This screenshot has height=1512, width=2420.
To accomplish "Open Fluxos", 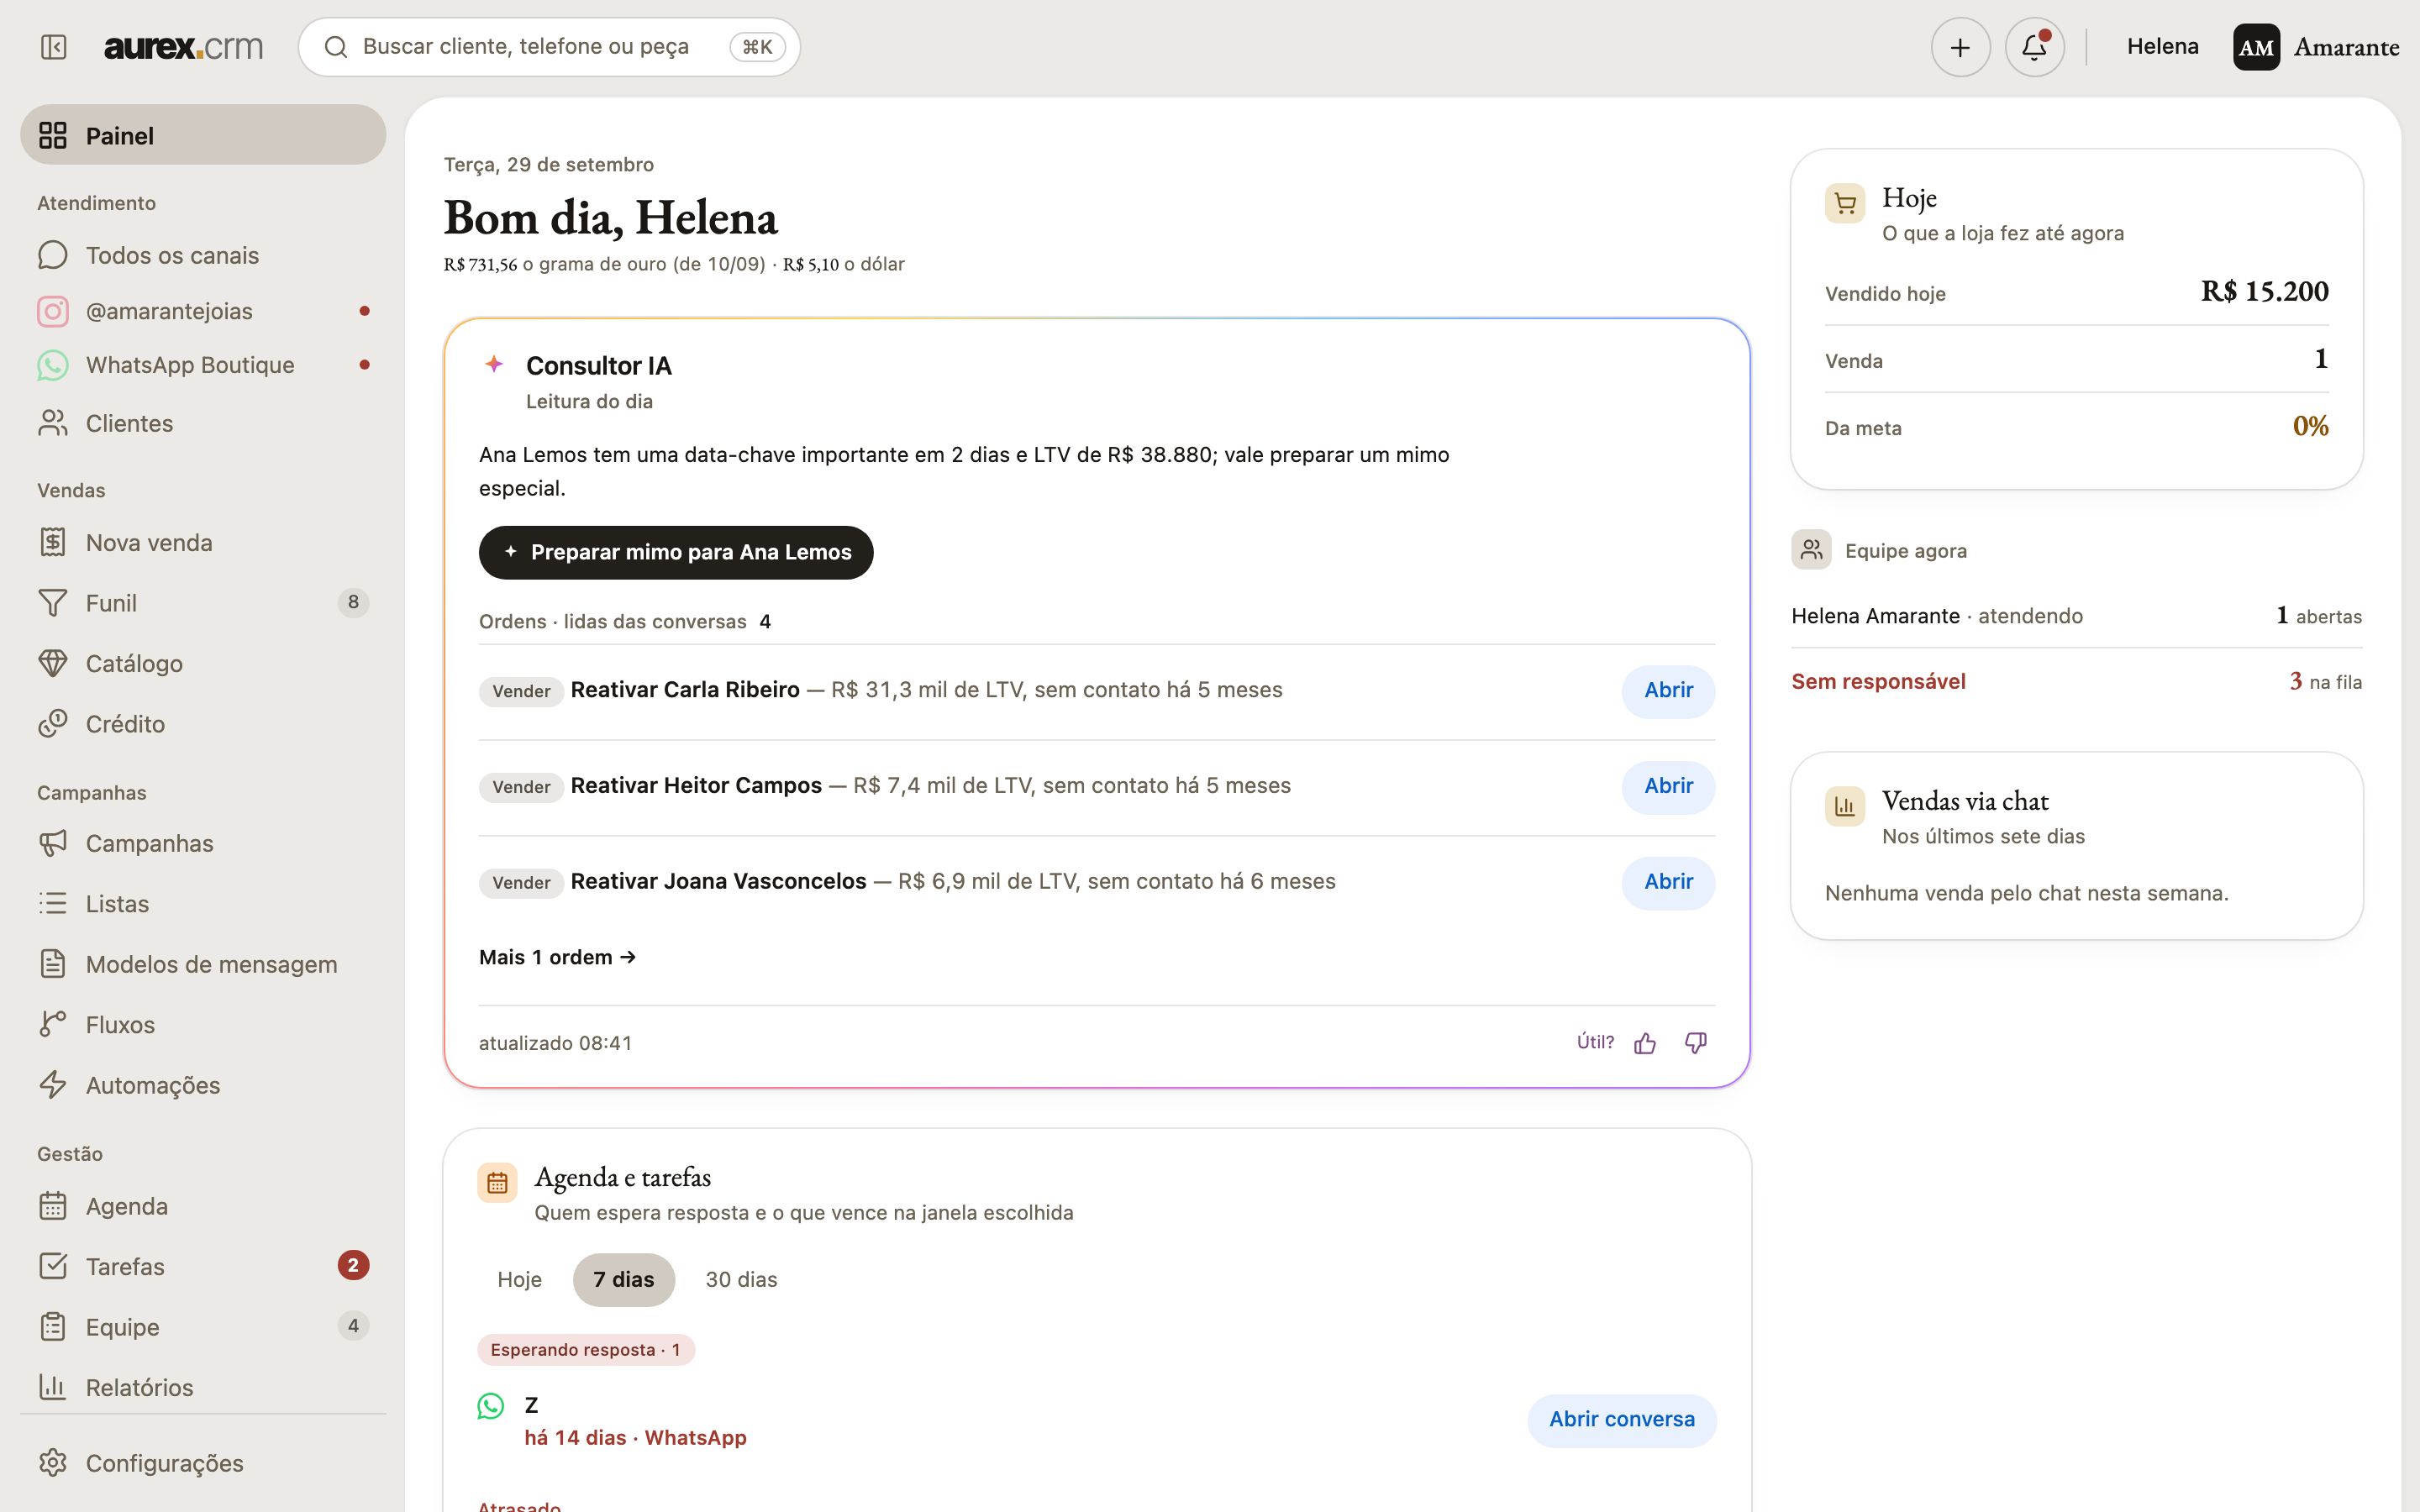I will pos(203,1025).
